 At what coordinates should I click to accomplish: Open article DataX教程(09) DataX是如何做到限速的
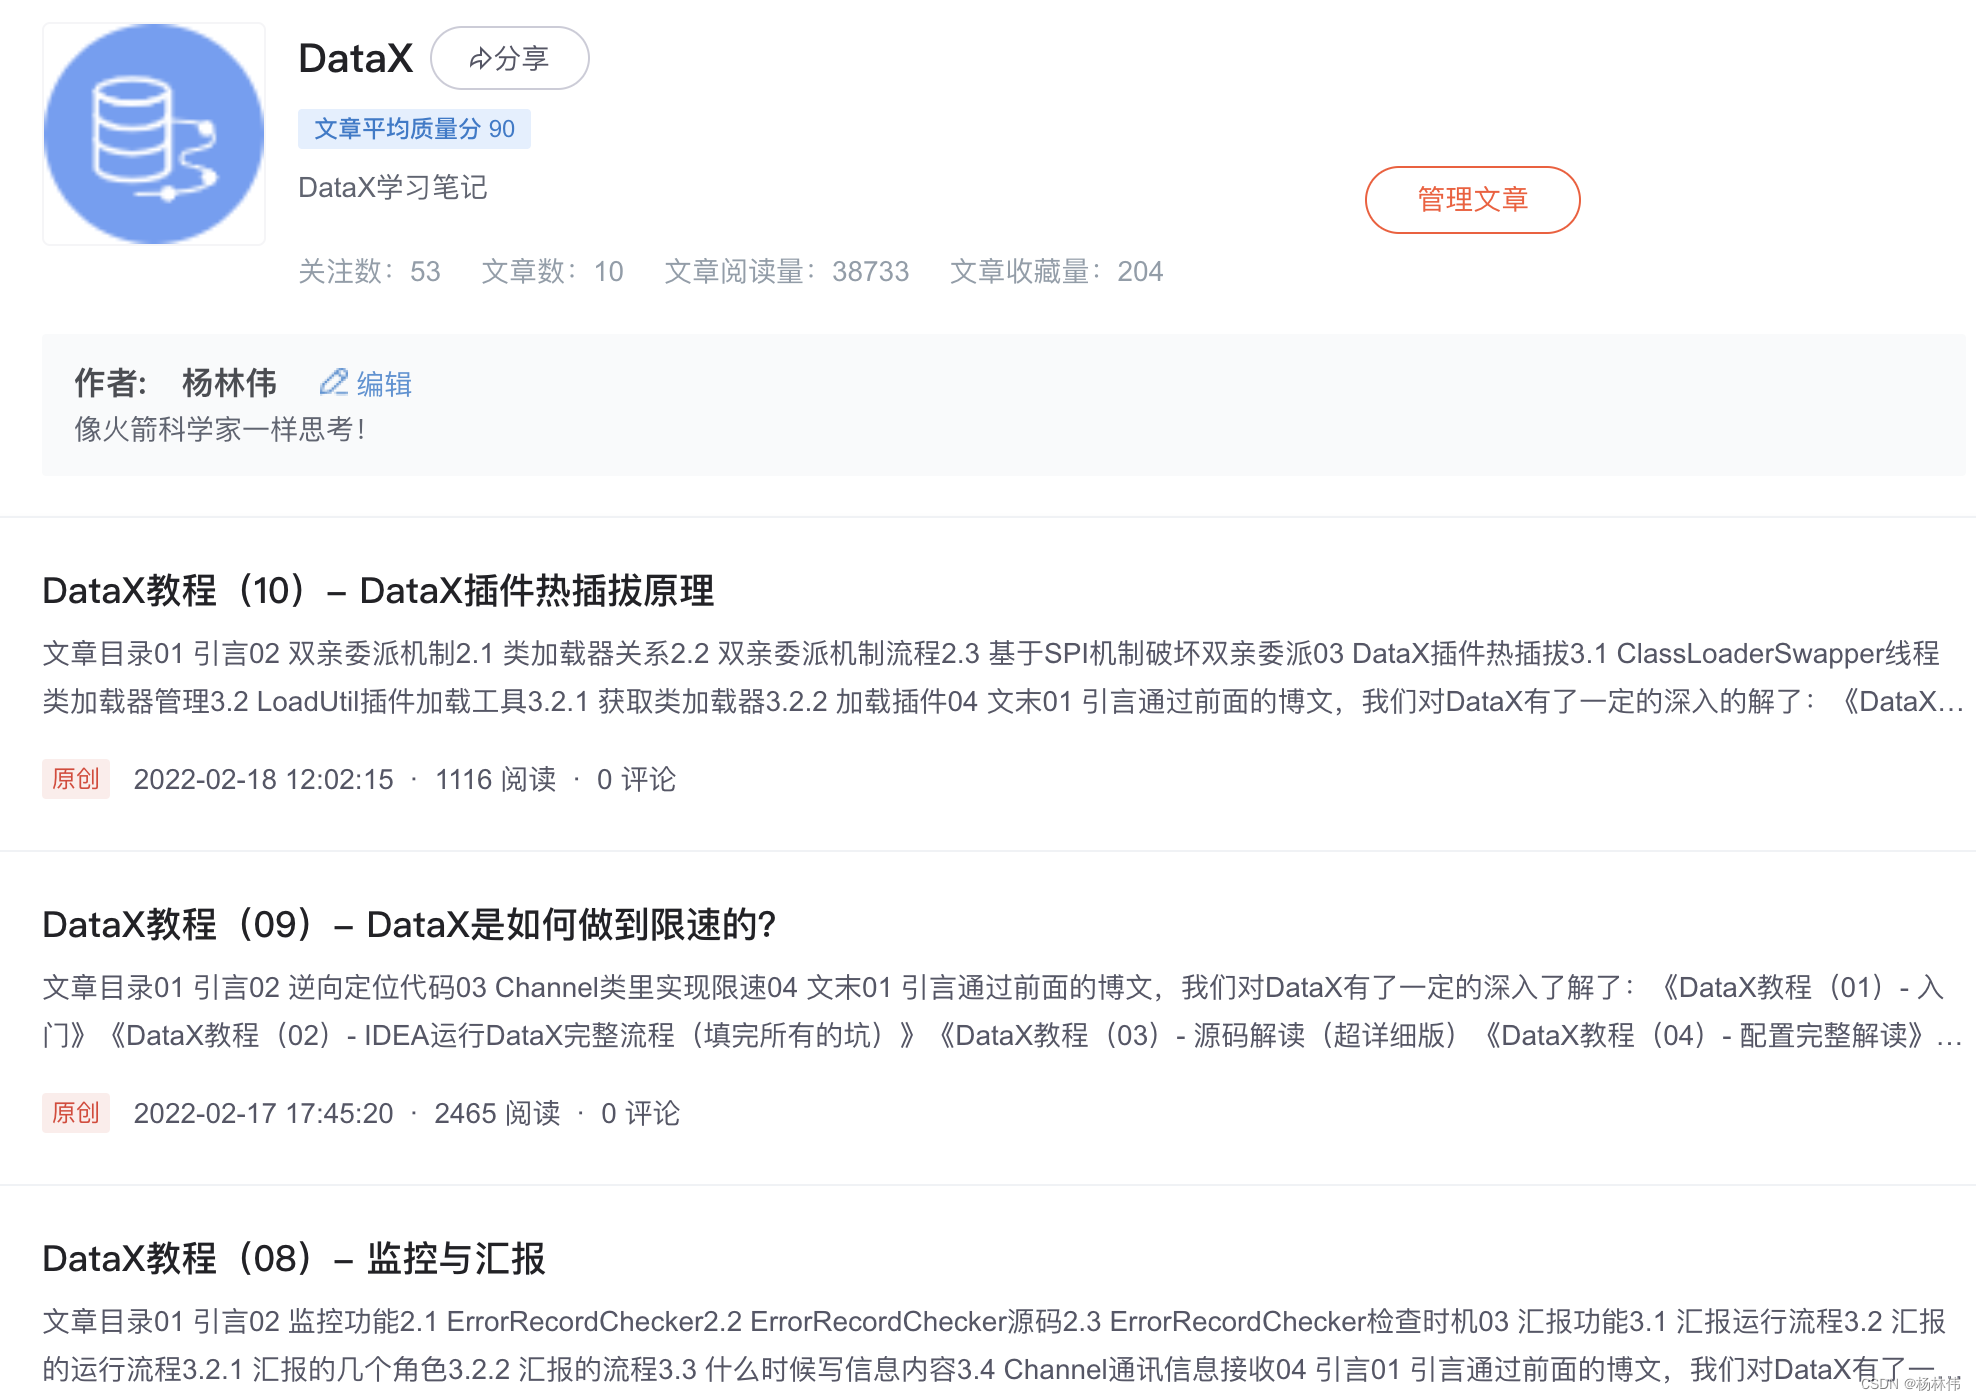click(x=409, y=925)
